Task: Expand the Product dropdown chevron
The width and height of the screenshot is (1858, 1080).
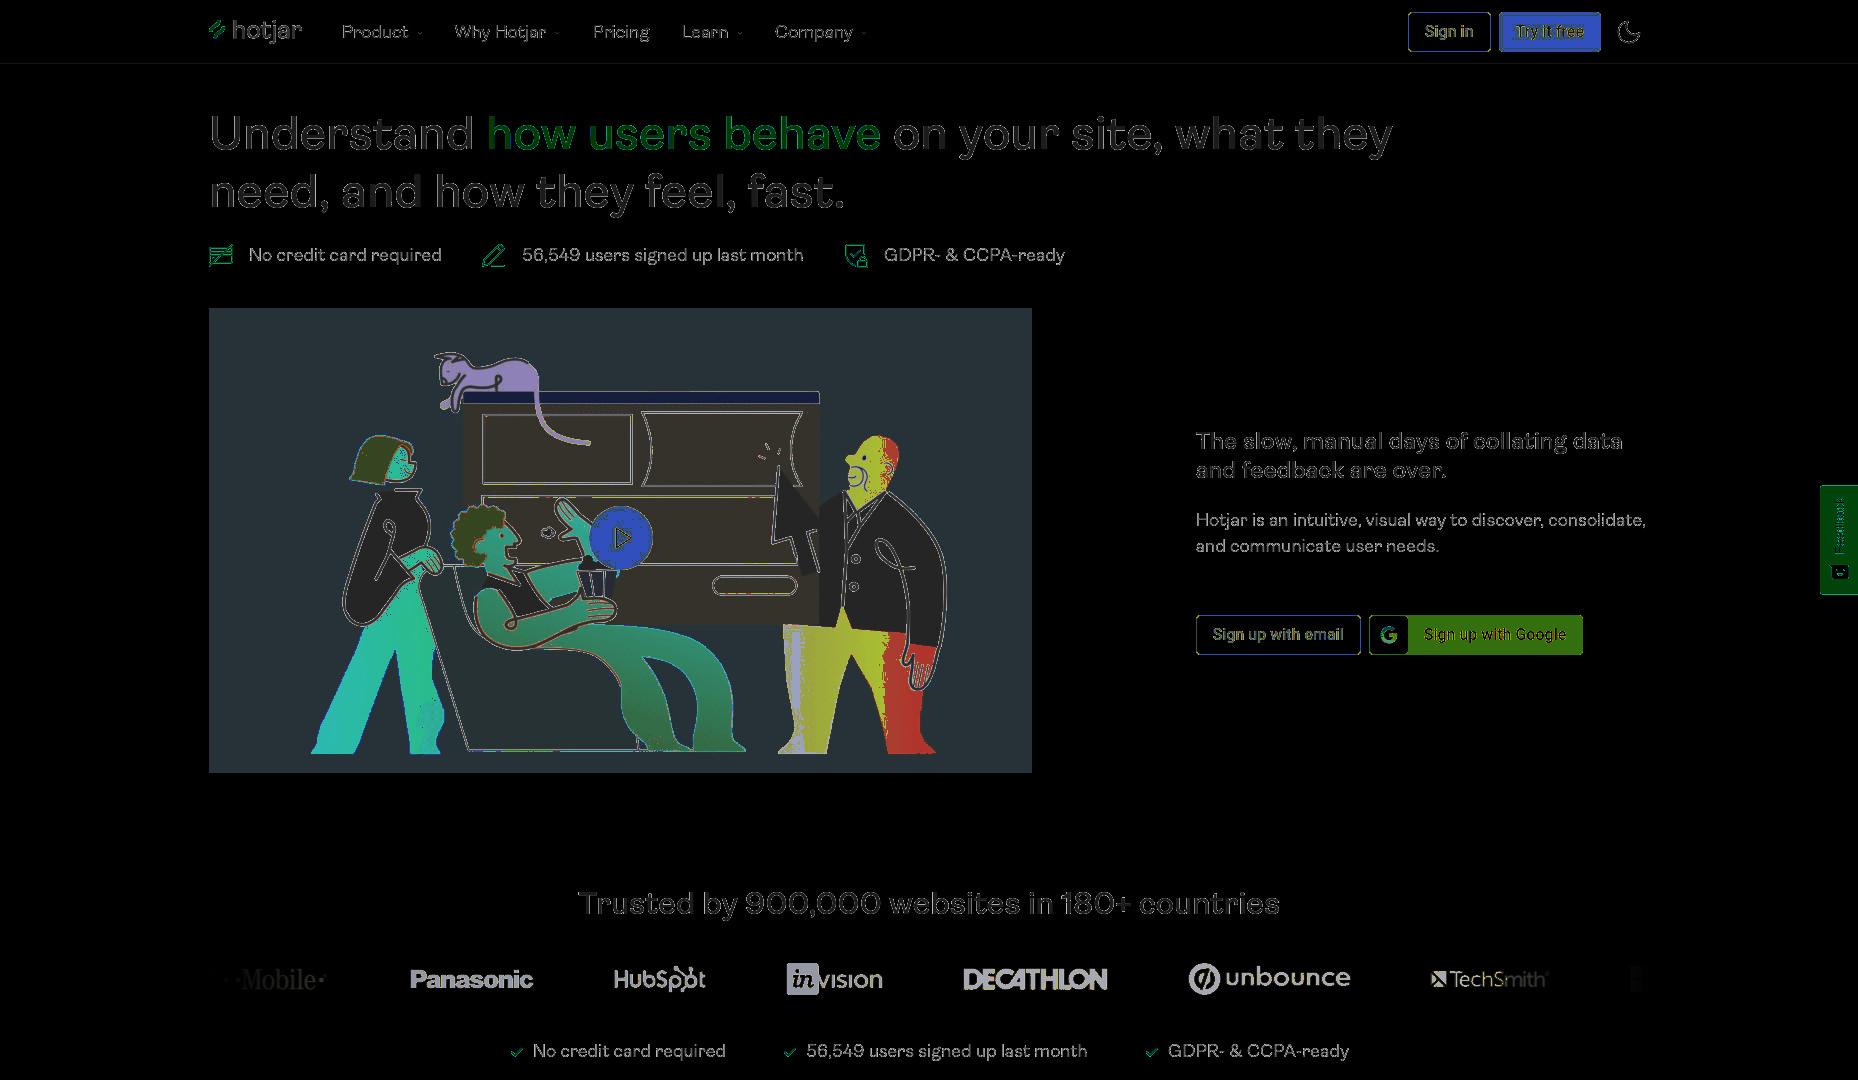Action: coord(419,33)
